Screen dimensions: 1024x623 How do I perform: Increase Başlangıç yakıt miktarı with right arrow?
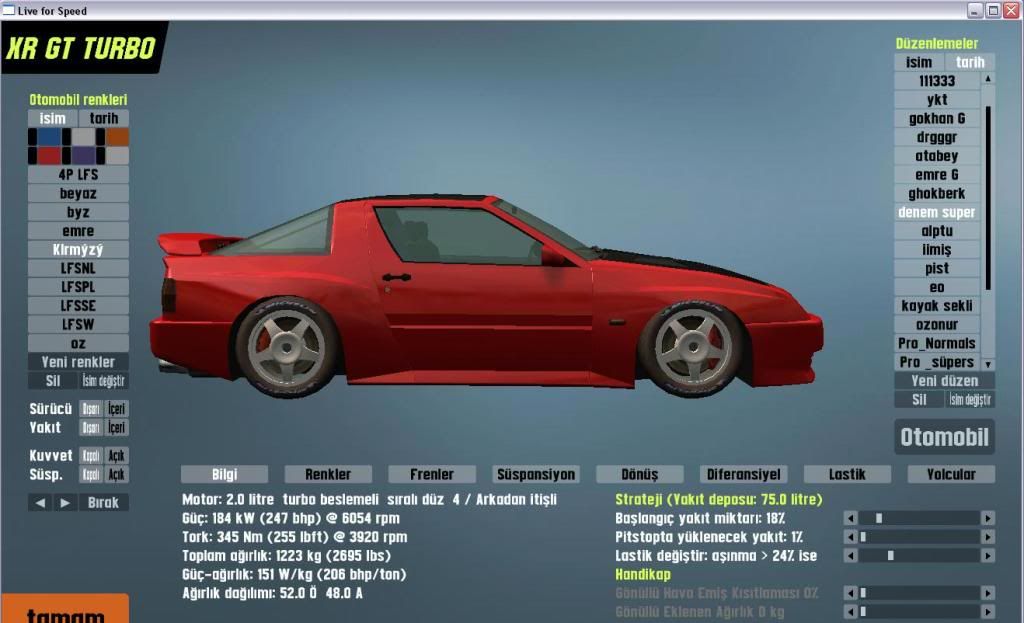(x=987, y=519)
